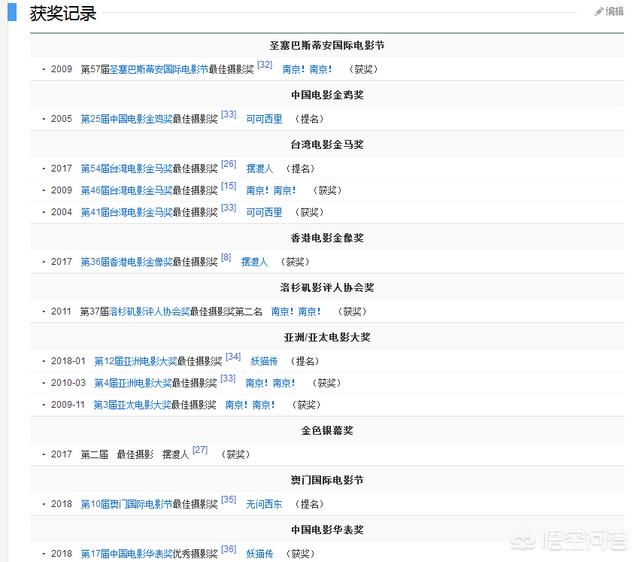Open 第36届香港电影金像奖 link
The height and width of the screenshot is (562, 640).
[126, 261]
